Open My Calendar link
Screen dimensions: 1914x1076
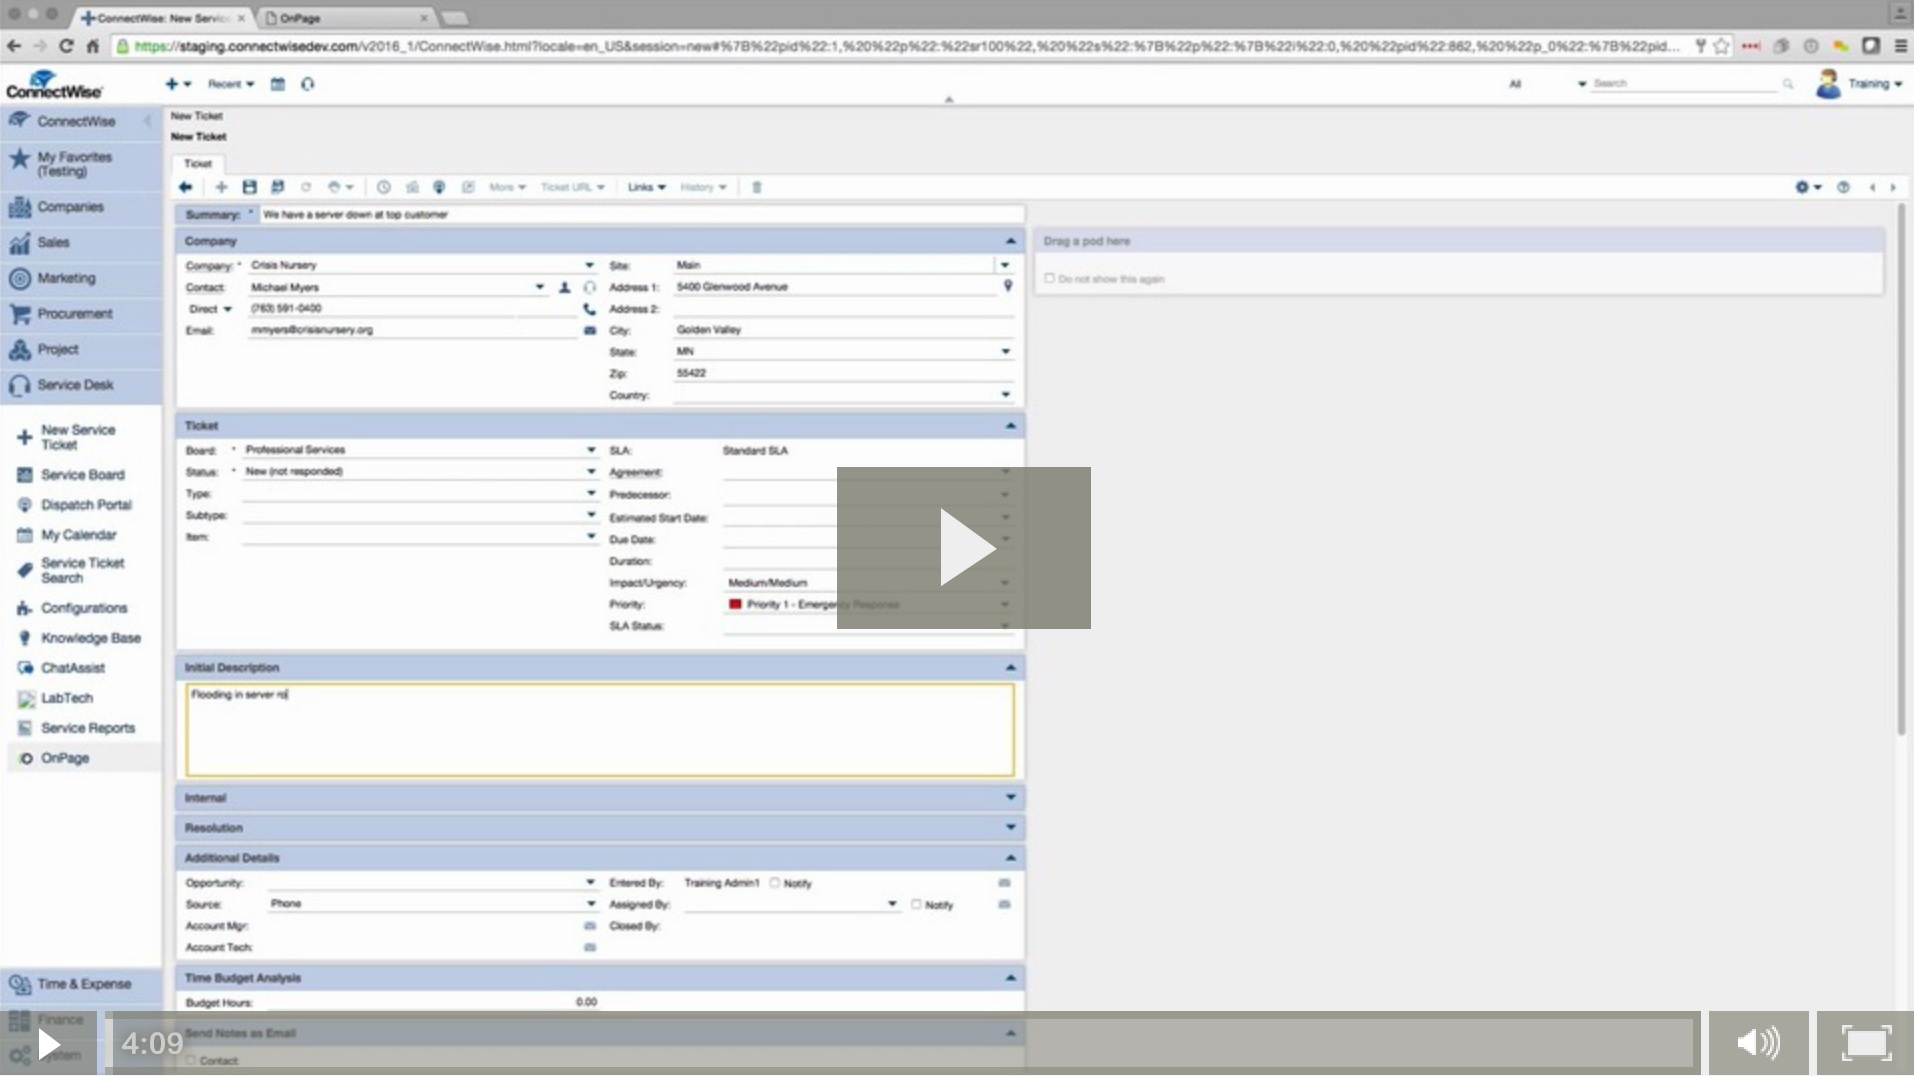point(78,535)
